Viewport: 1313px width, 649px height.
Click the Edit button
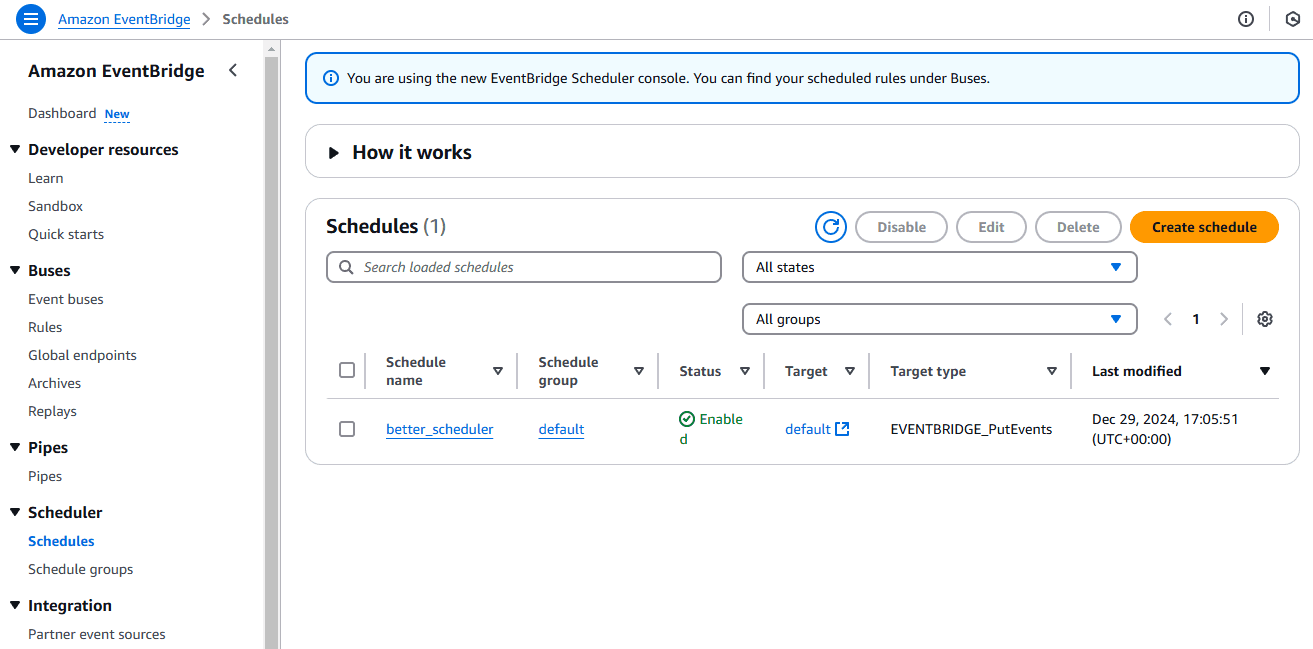click(x=991, y=227)
